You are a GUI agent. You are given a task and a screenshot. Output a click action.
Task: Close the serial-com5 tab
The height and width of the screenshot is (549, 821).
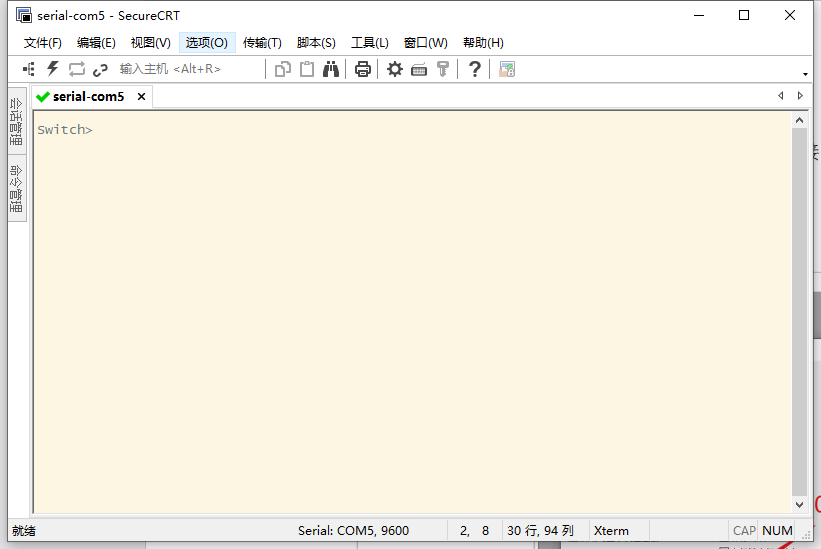point(141,97)
